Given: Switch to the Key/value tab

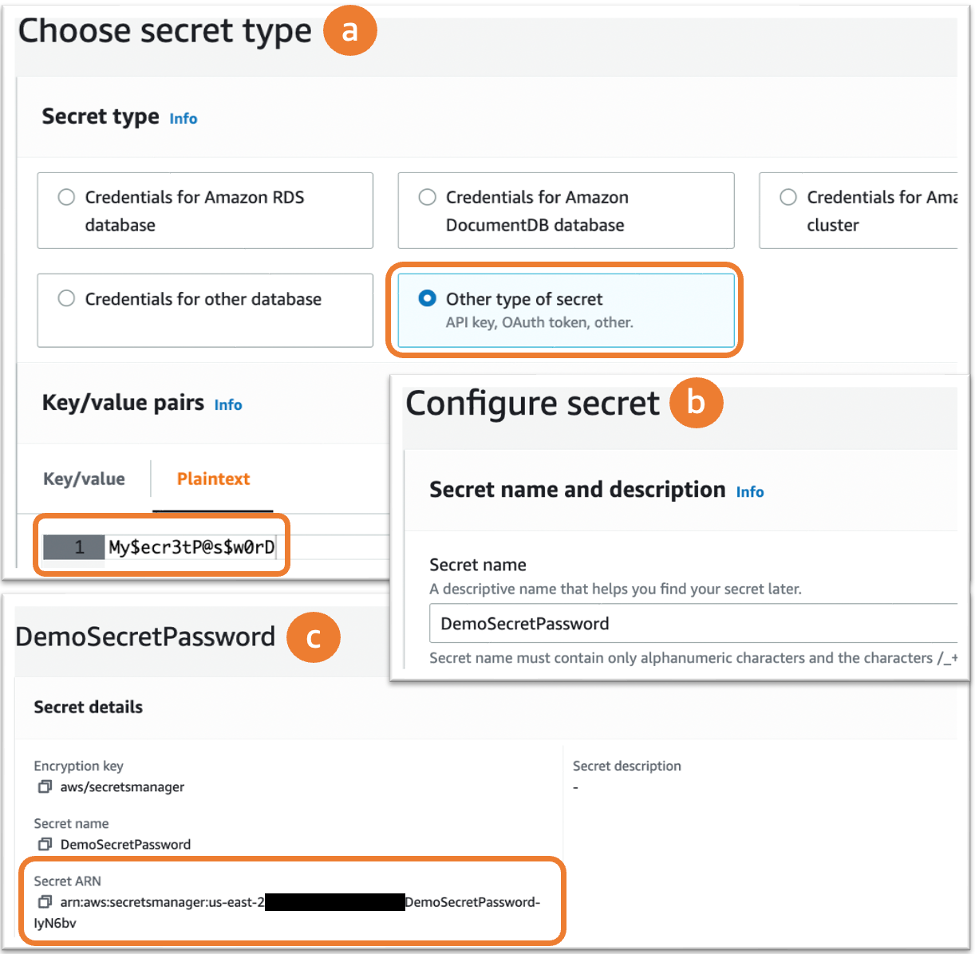Looking at the screenshot, I should pos(85,478).
